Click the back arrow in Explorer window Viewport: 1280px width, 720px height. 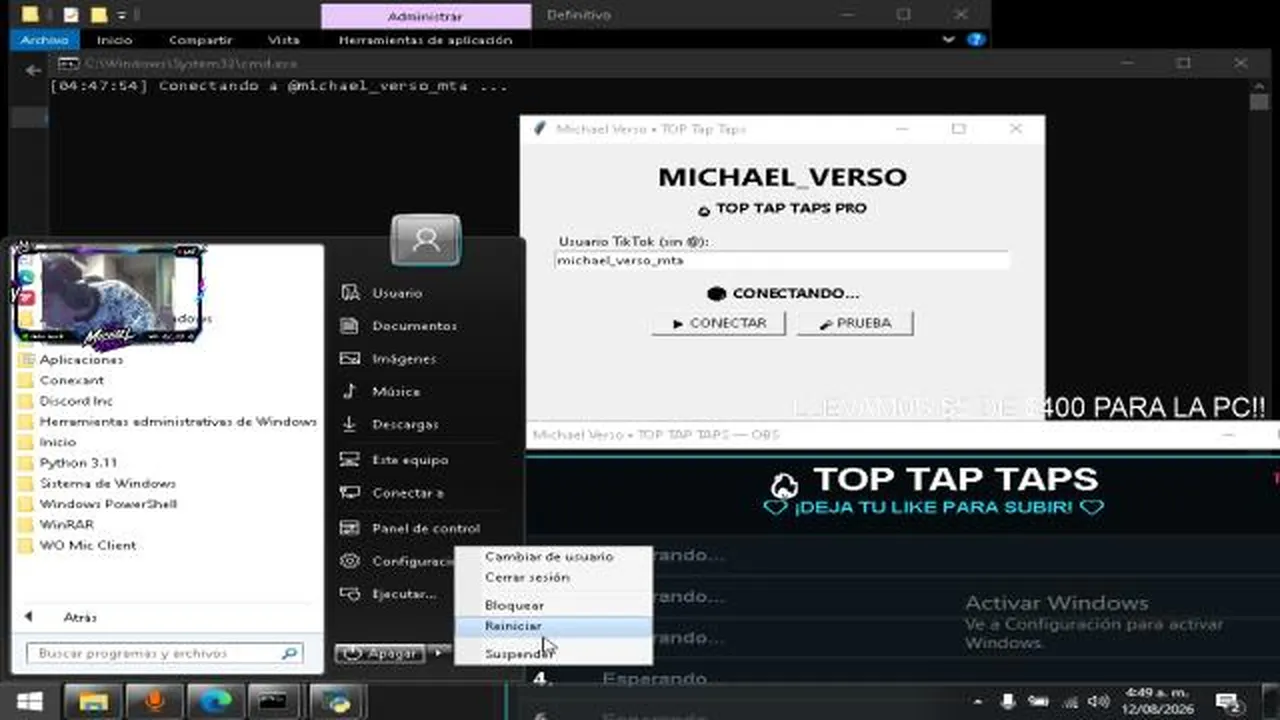pyautogui.click(x=34, y=70)
